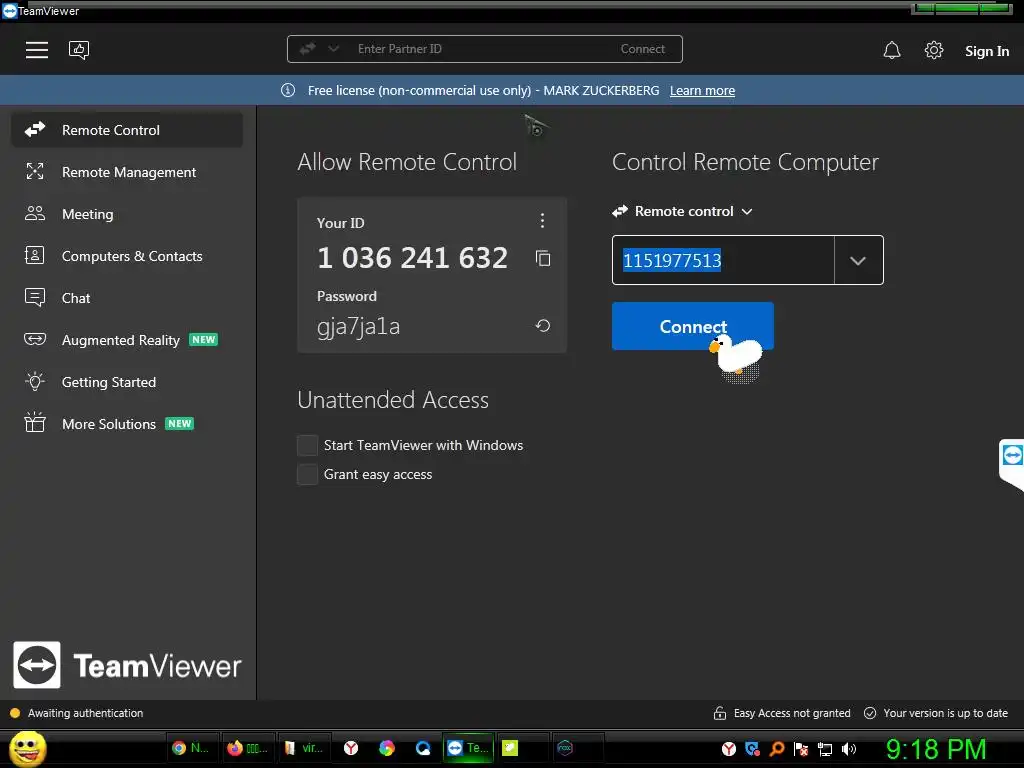Open the Meeting section
The image size is (1024, 768).
coord(127,214)
